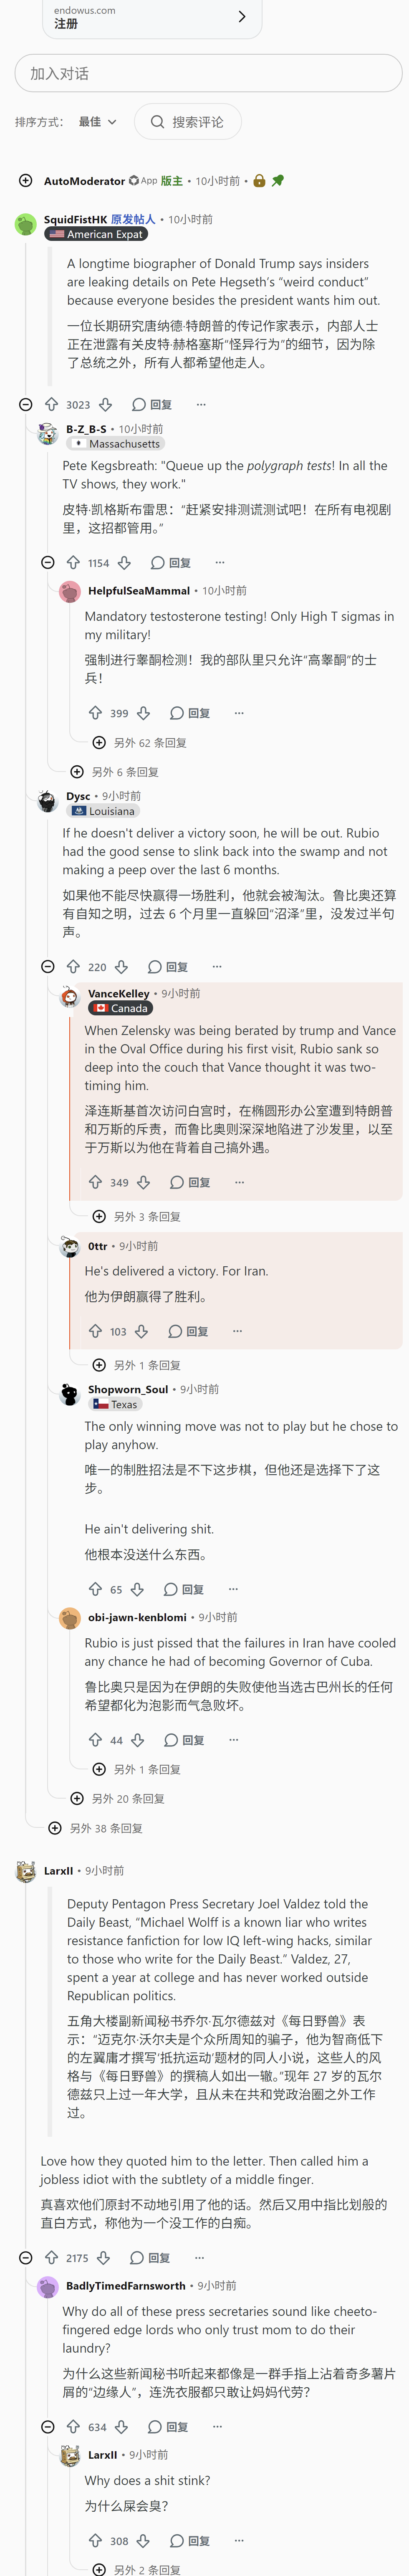Open more options on Shopworn_Soul's comment
Image resolution: width=409 pixels, height=2576 pixels.
pyautogui.click(x=233, y=1589)
